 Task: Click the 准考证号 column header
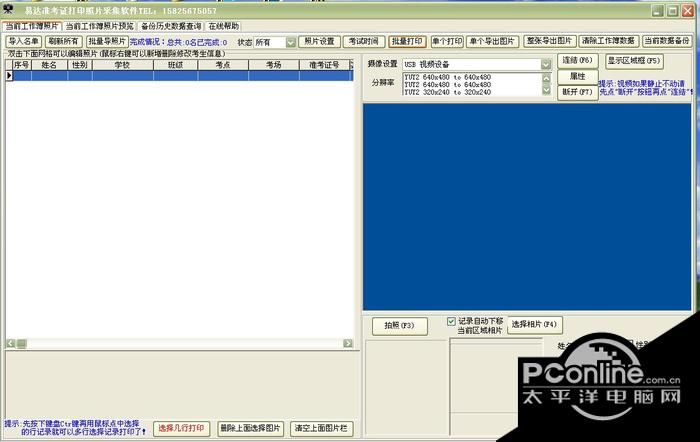324,65
